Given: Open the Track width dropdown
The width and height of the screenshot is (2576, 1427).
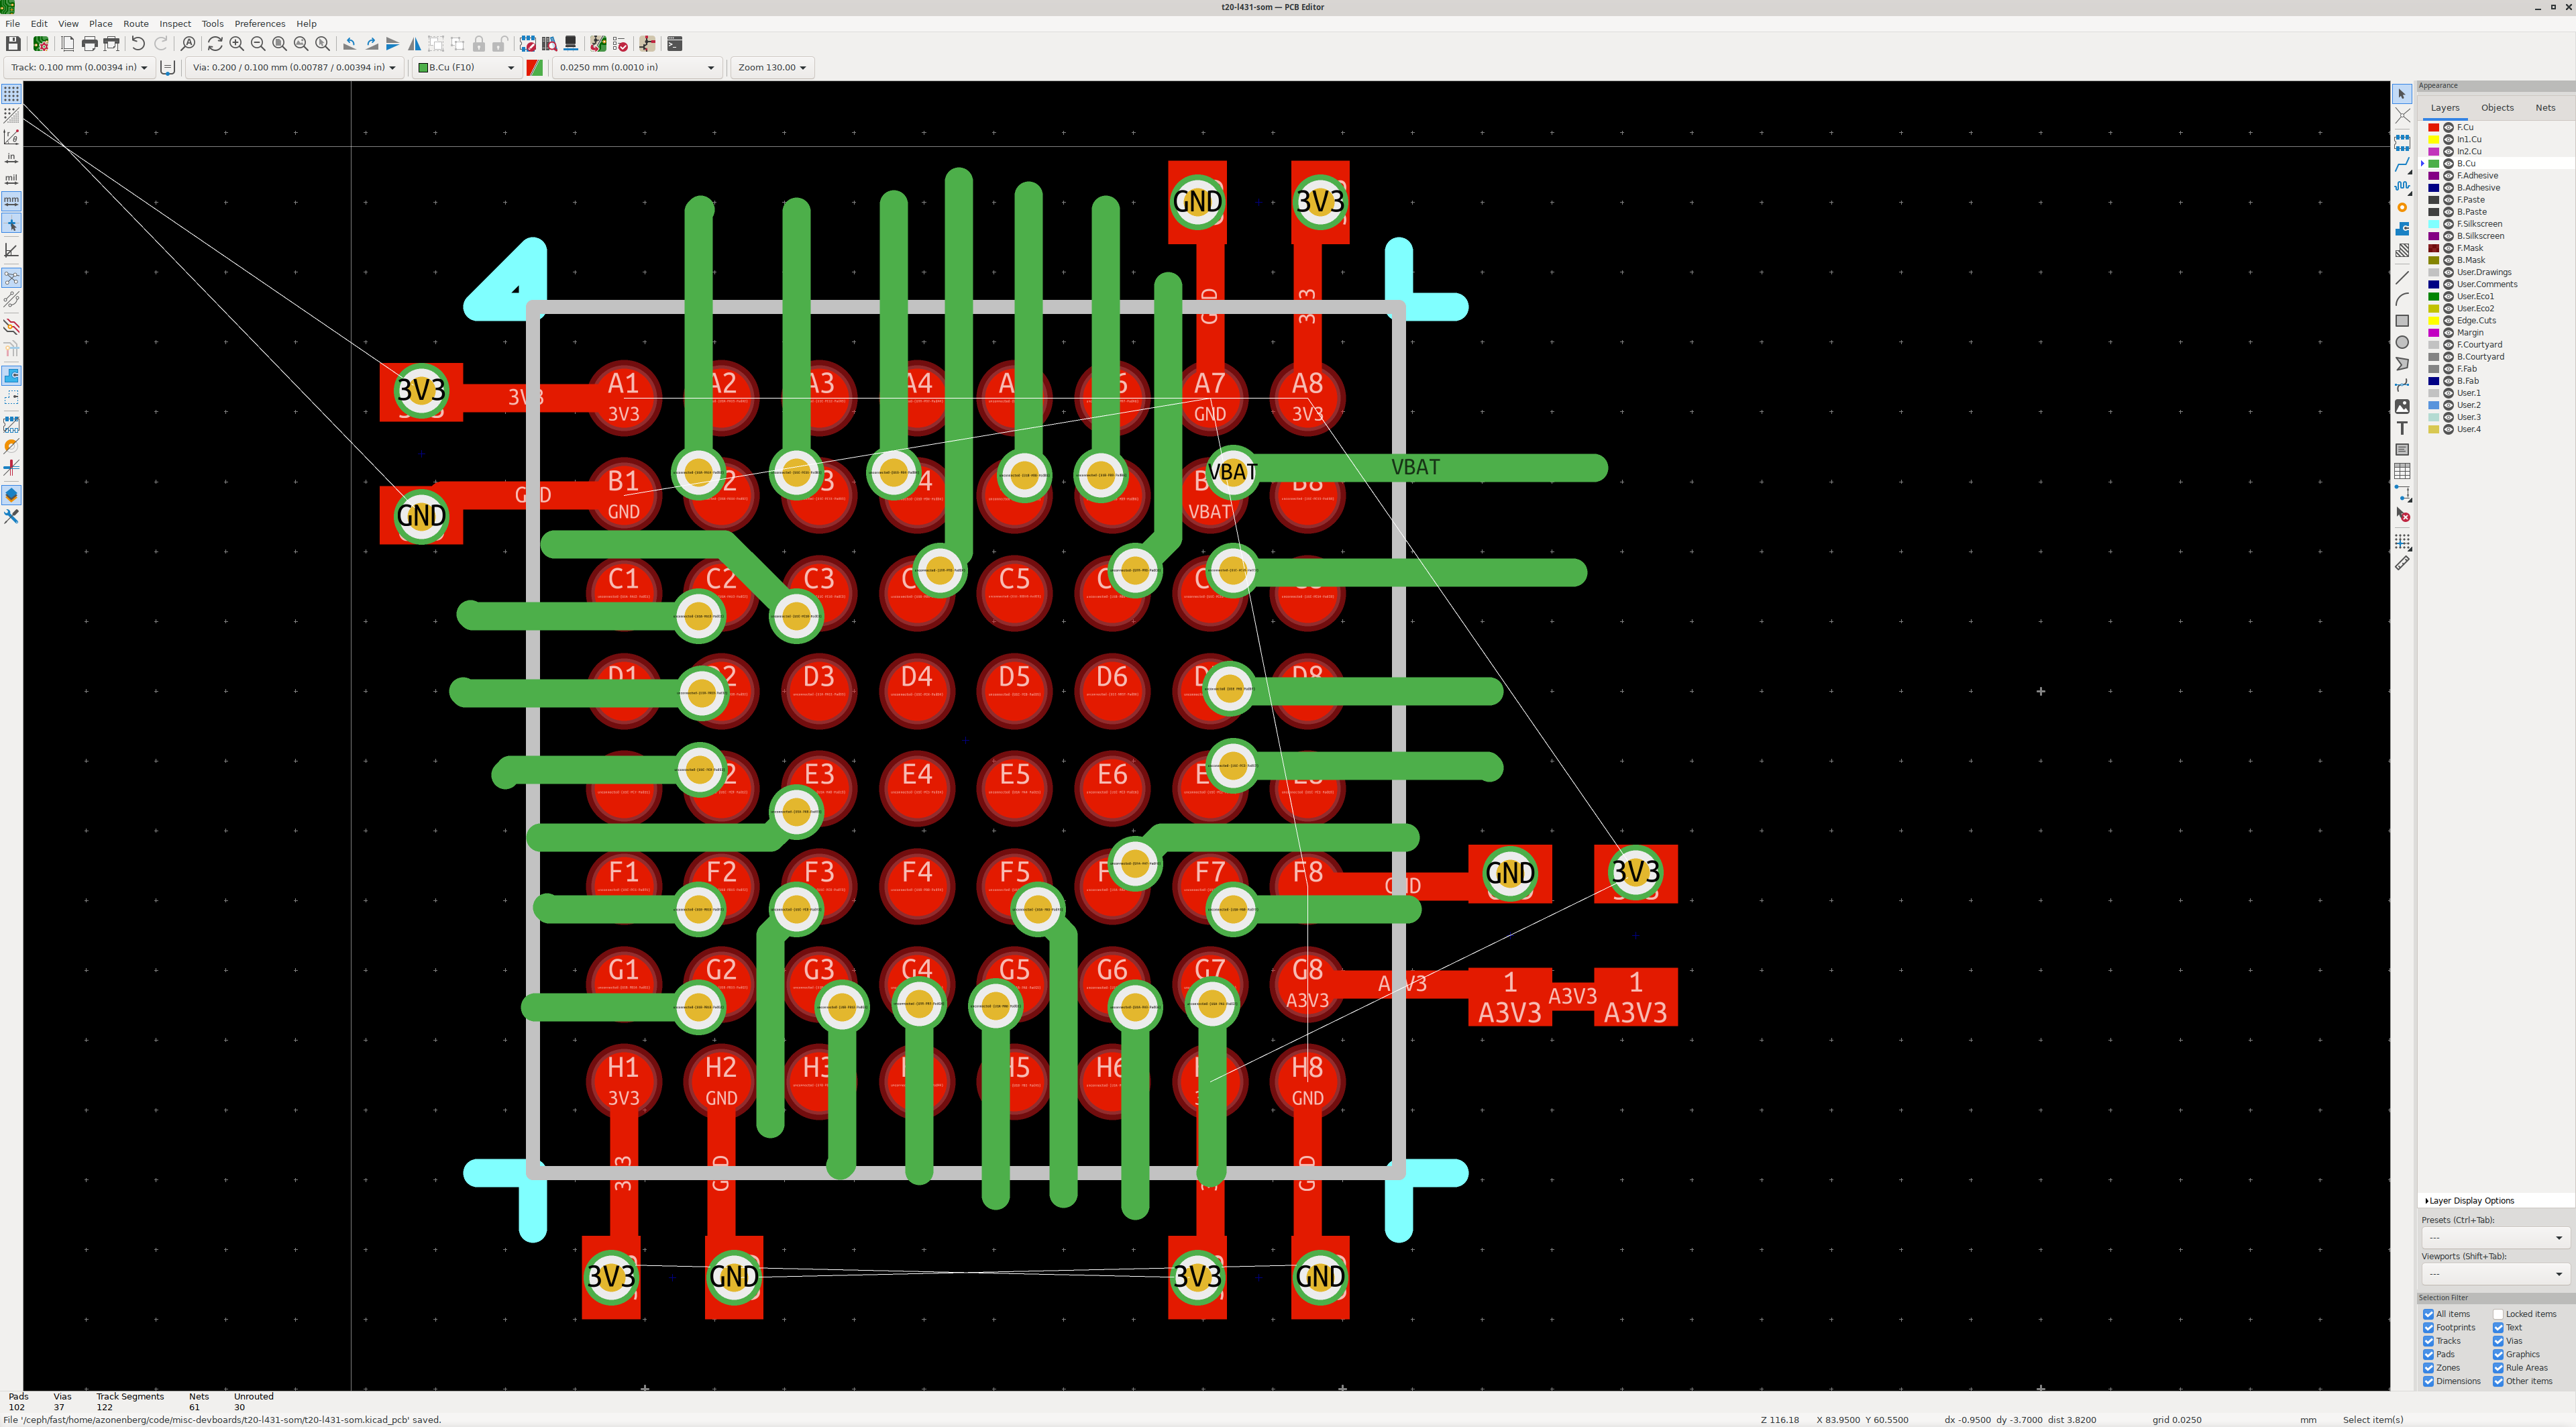Looking at the screenshot, I should coord(79,67).
